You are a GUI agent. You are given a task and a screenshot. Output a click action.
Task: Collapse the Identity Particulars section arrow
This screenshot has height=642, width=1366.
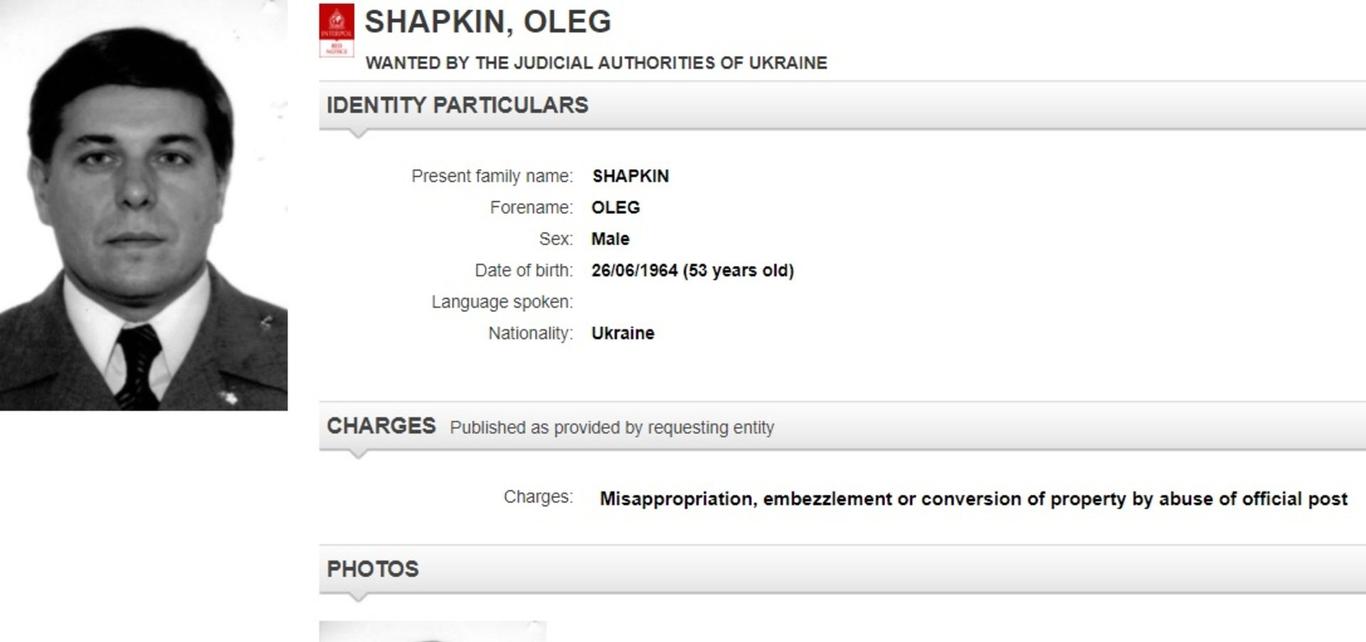tap(358, 133)
